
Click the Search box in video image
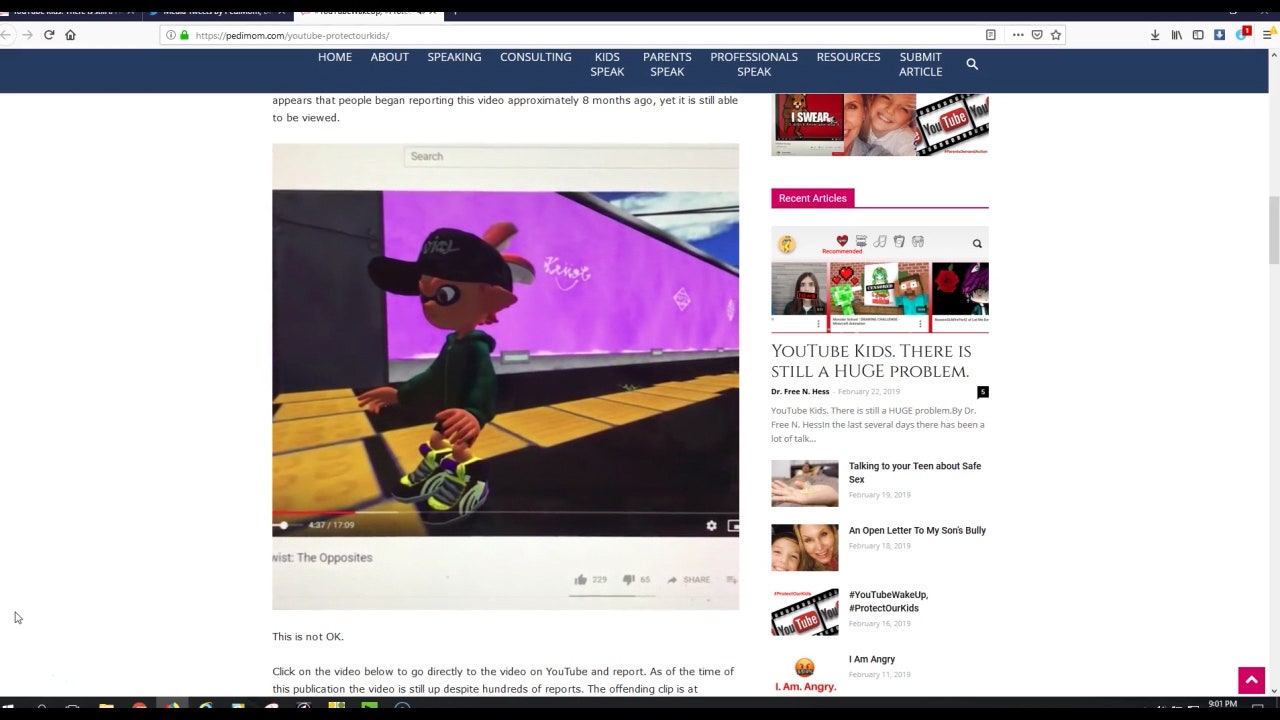(570, 156)
